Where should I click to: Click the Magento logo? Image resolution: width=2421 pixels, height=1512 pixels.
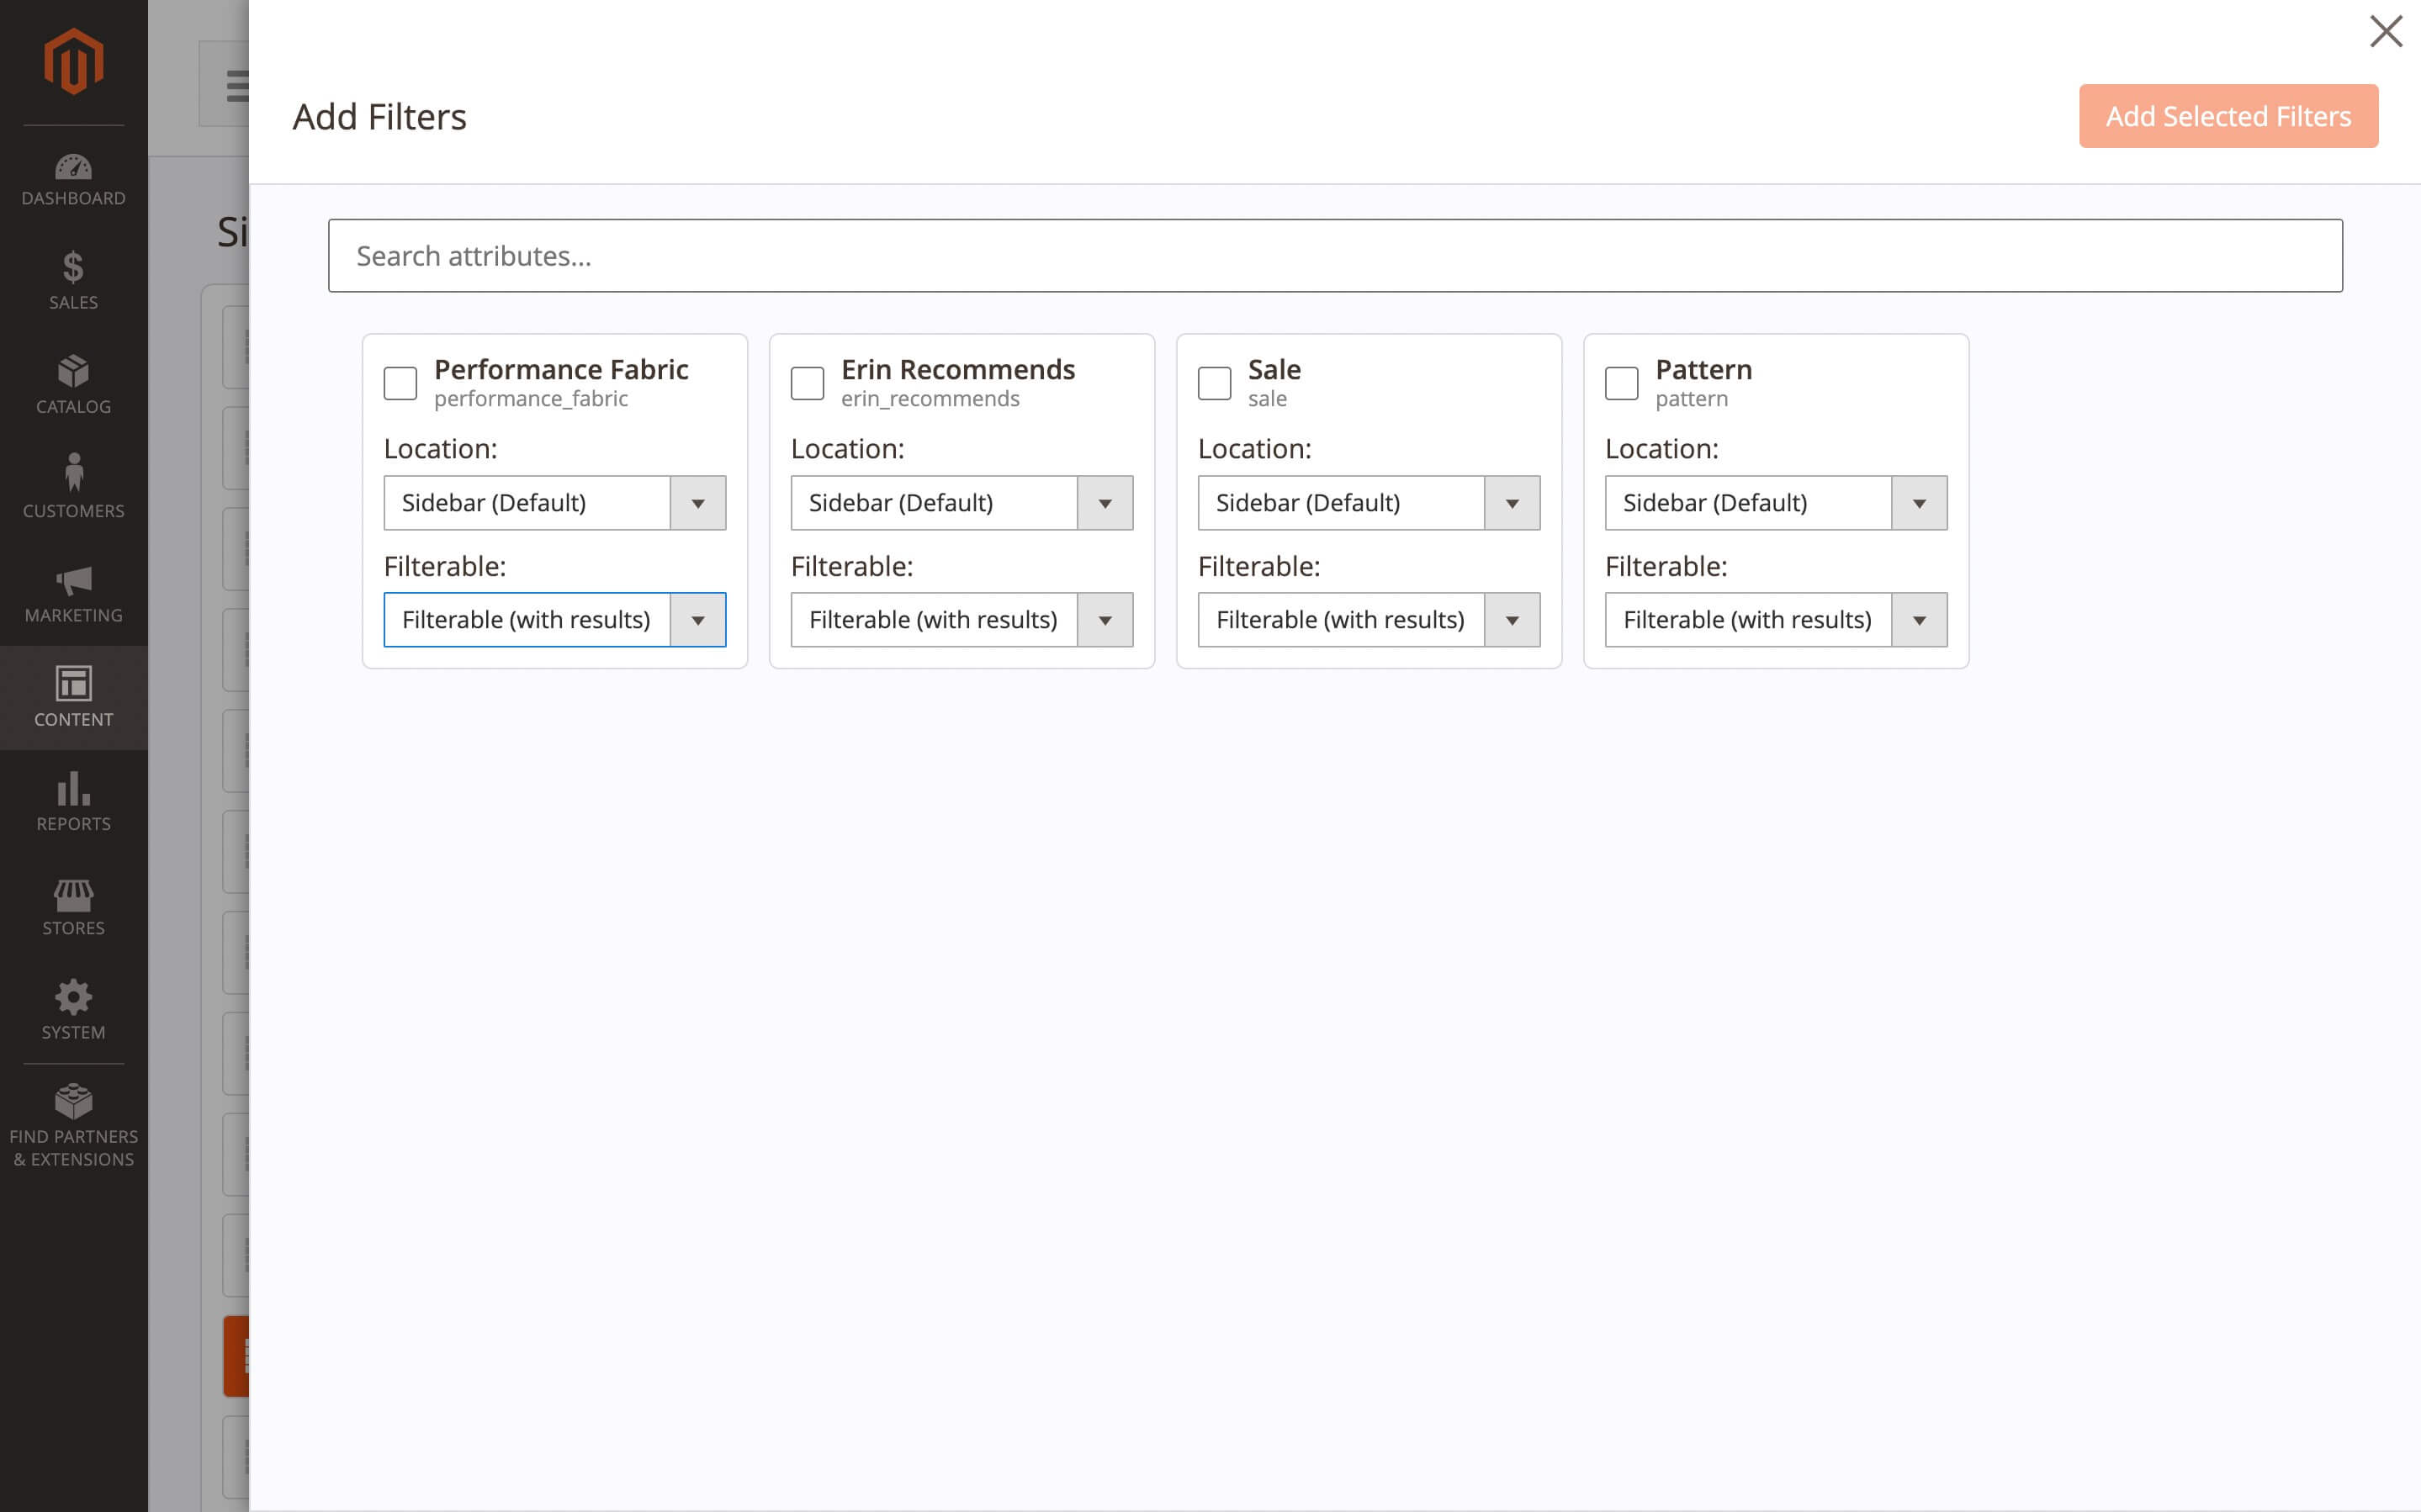coord(73,62)
